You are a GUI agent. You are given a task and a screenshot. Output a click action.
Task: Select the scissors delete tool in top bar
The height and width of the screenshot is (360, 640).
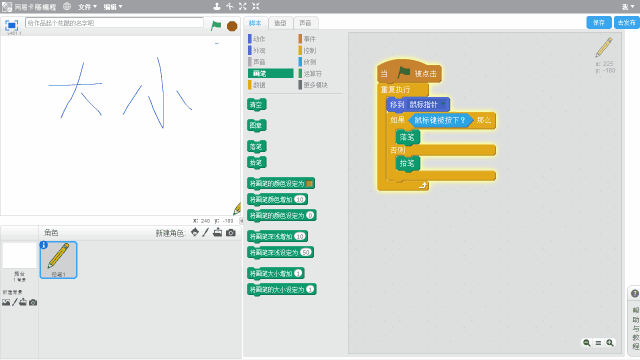tap(230, 6)
